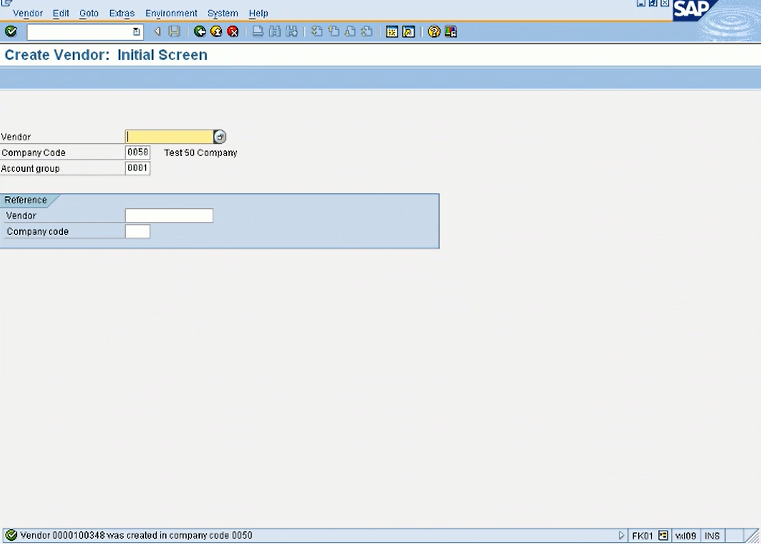This screenshot has width=761, height=544.
Task: Open the status bar system info selector icon
Action: click(x=663, y=535)
